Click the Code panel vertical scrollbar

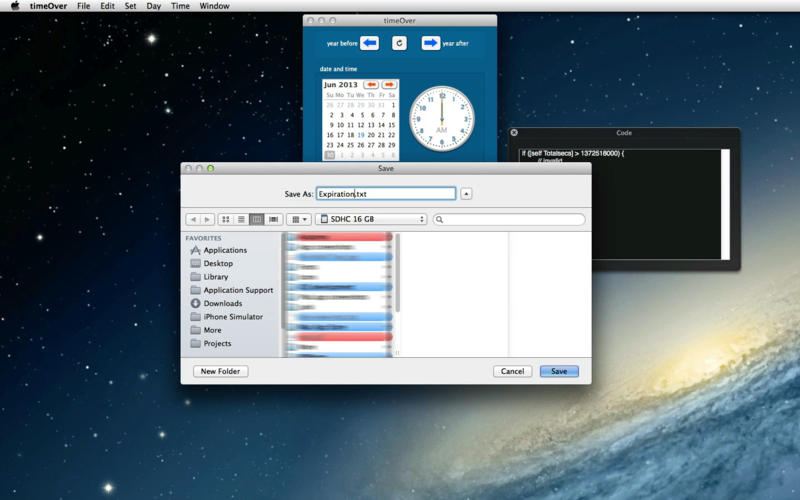(x=725, y=204)
